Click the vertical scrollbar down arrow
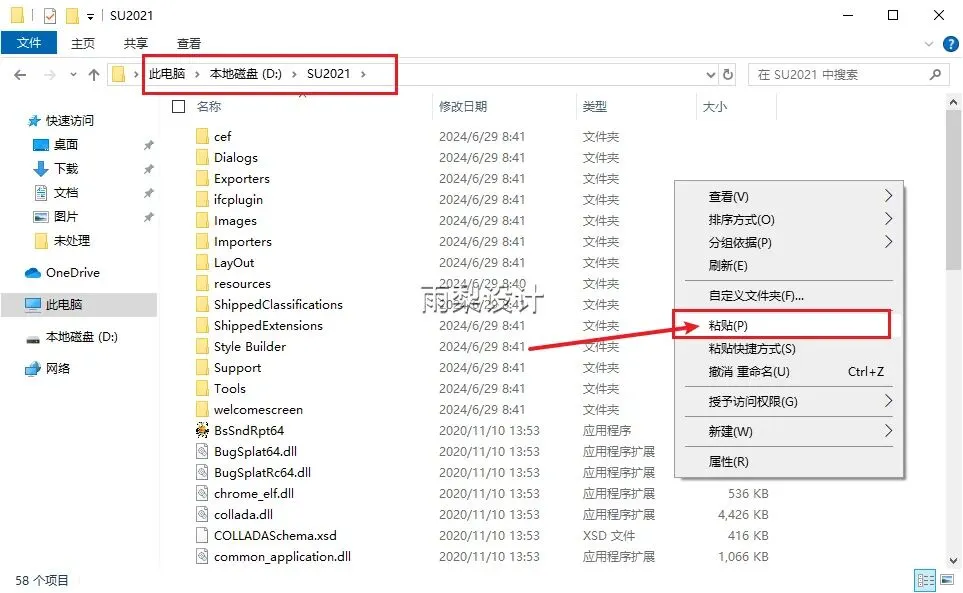 pos(953,560)
